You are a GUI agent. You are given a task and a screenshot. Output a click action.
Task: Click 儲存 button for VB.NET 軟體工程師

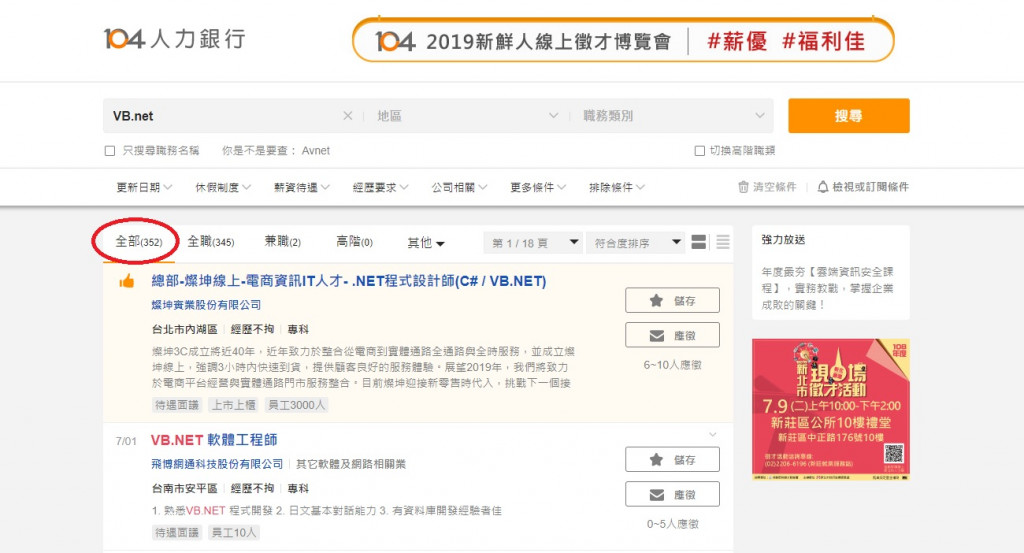(x=673, y=460)
